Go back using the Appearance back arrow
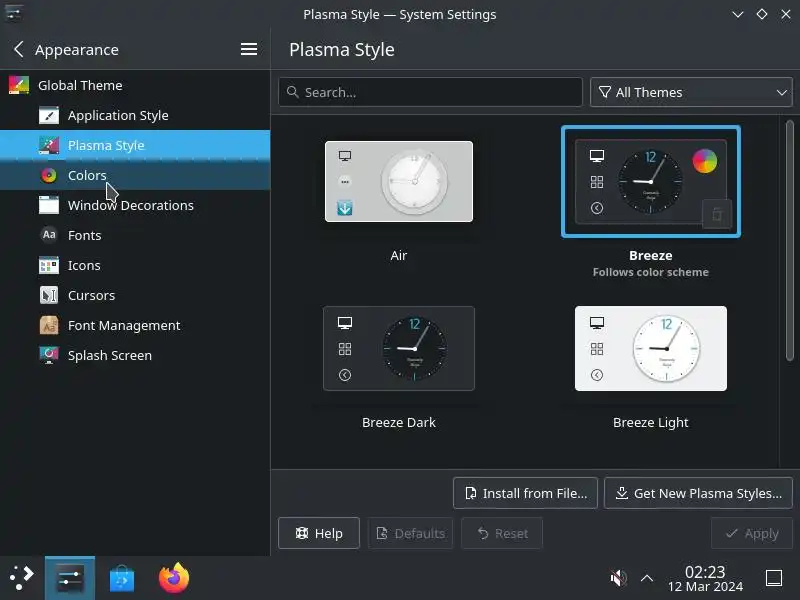 (x=18, y=49)
